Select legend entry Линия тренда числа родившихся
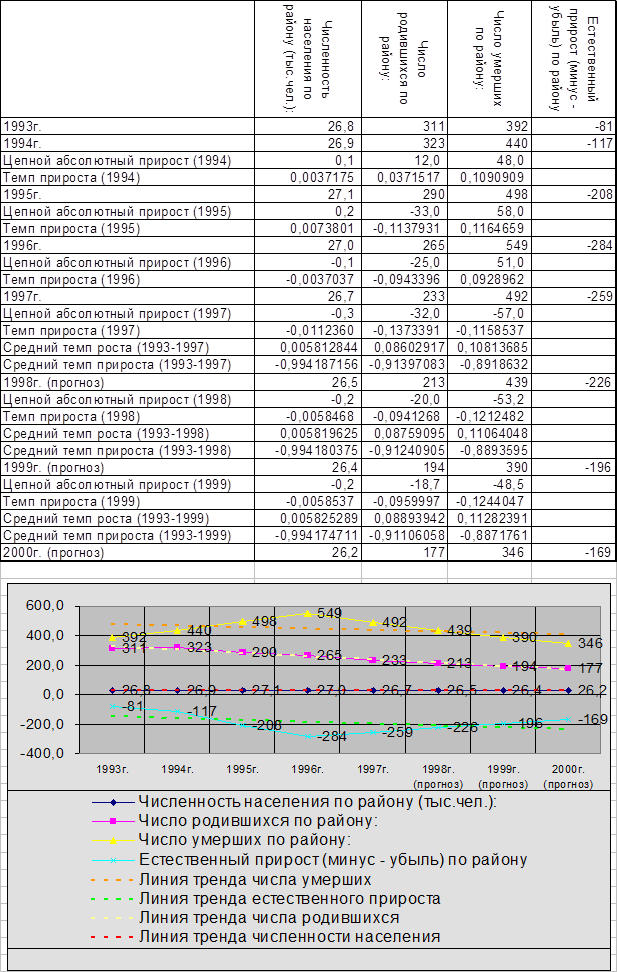Viewport: 617px width, 972px height. [x=269, y=917]
